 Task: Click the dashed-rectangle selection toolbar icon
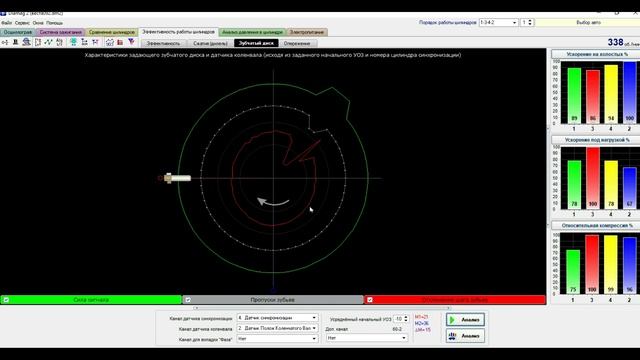[38, 42]
